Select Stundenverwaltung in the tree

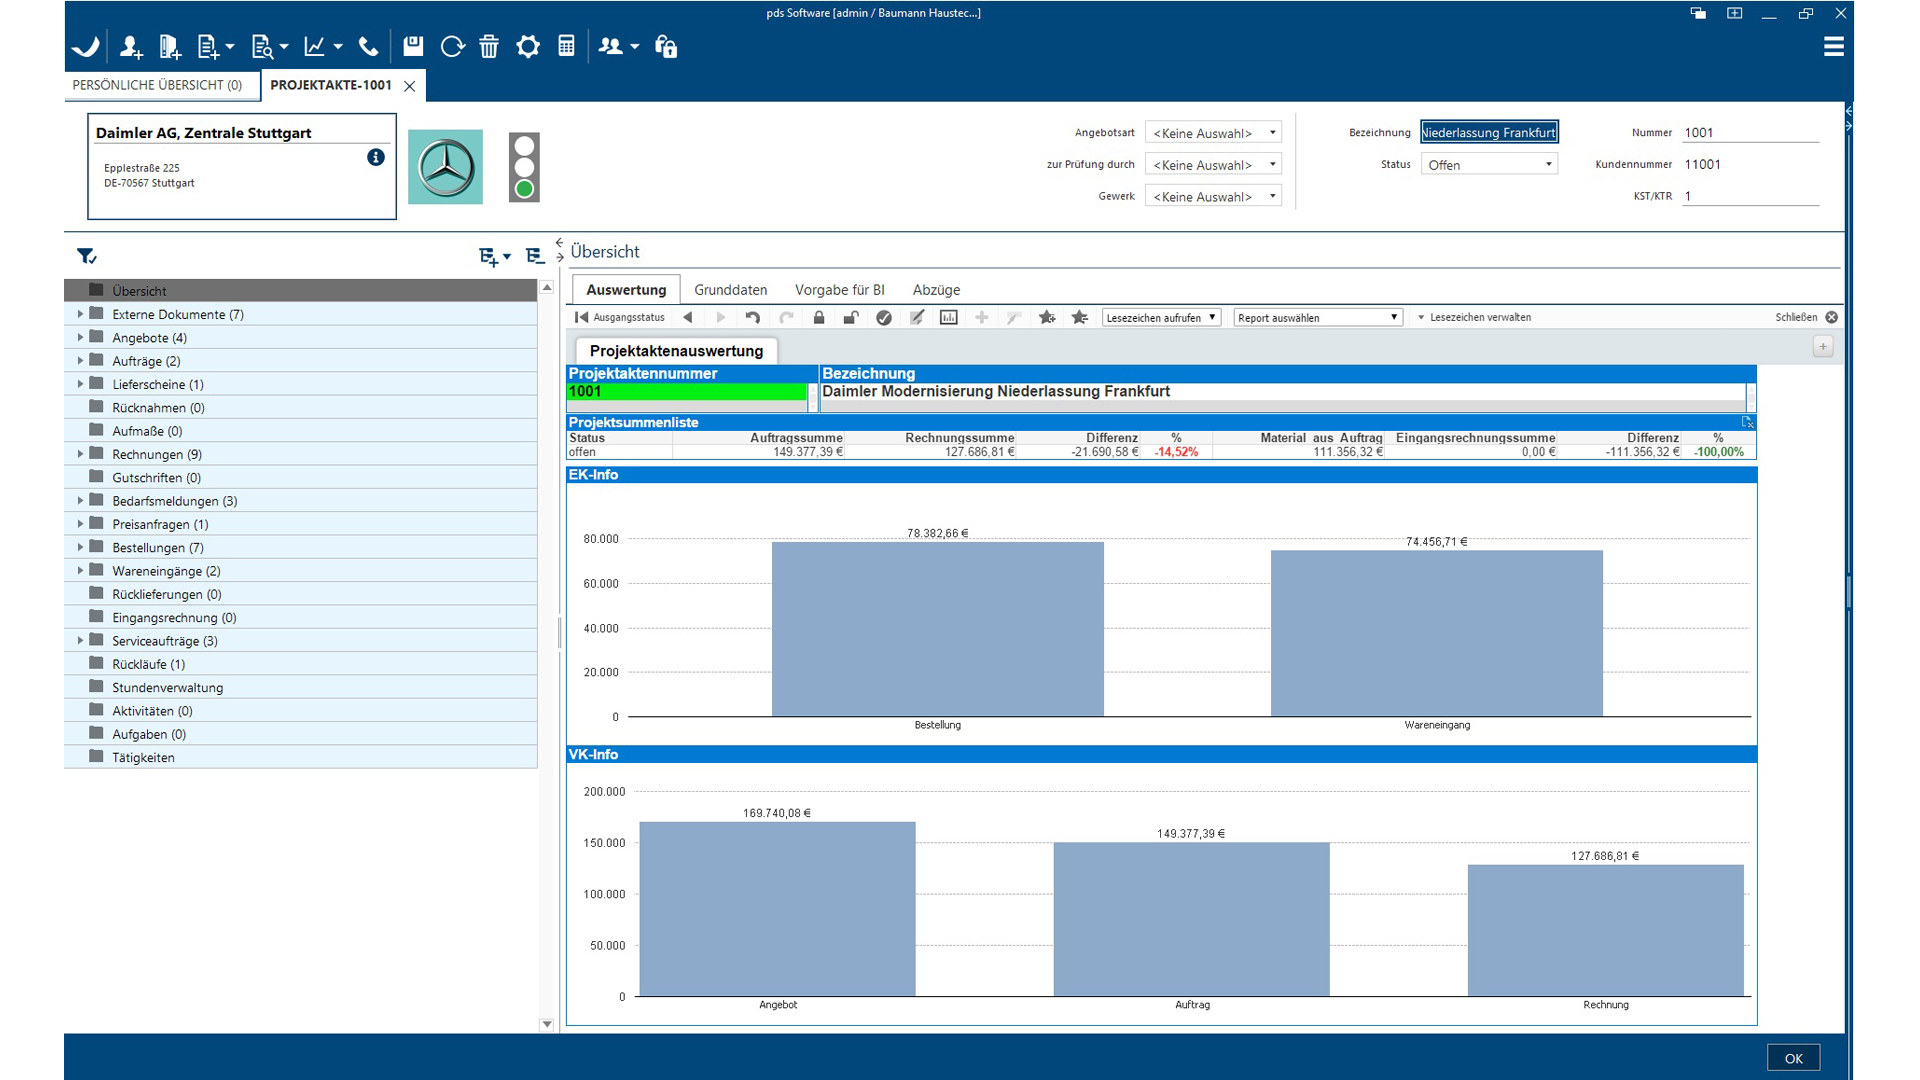(x=301, y=687)
